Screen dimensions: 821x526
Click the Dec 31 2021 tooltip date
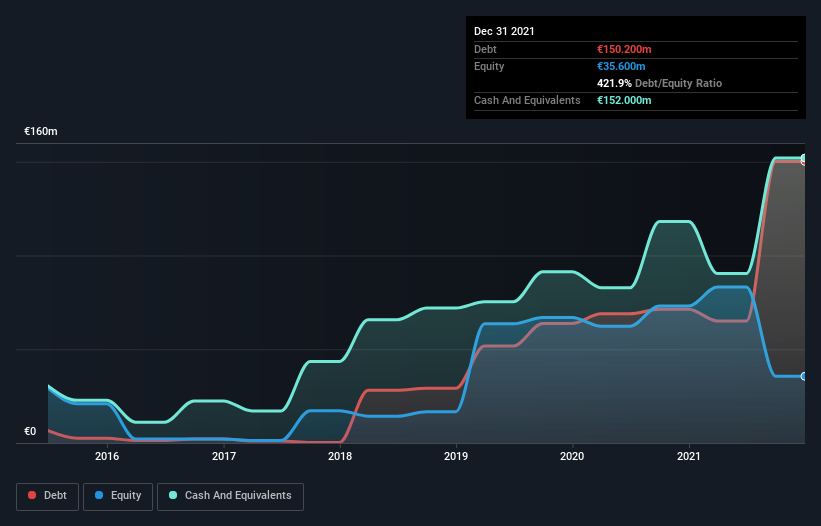point(504,31)
